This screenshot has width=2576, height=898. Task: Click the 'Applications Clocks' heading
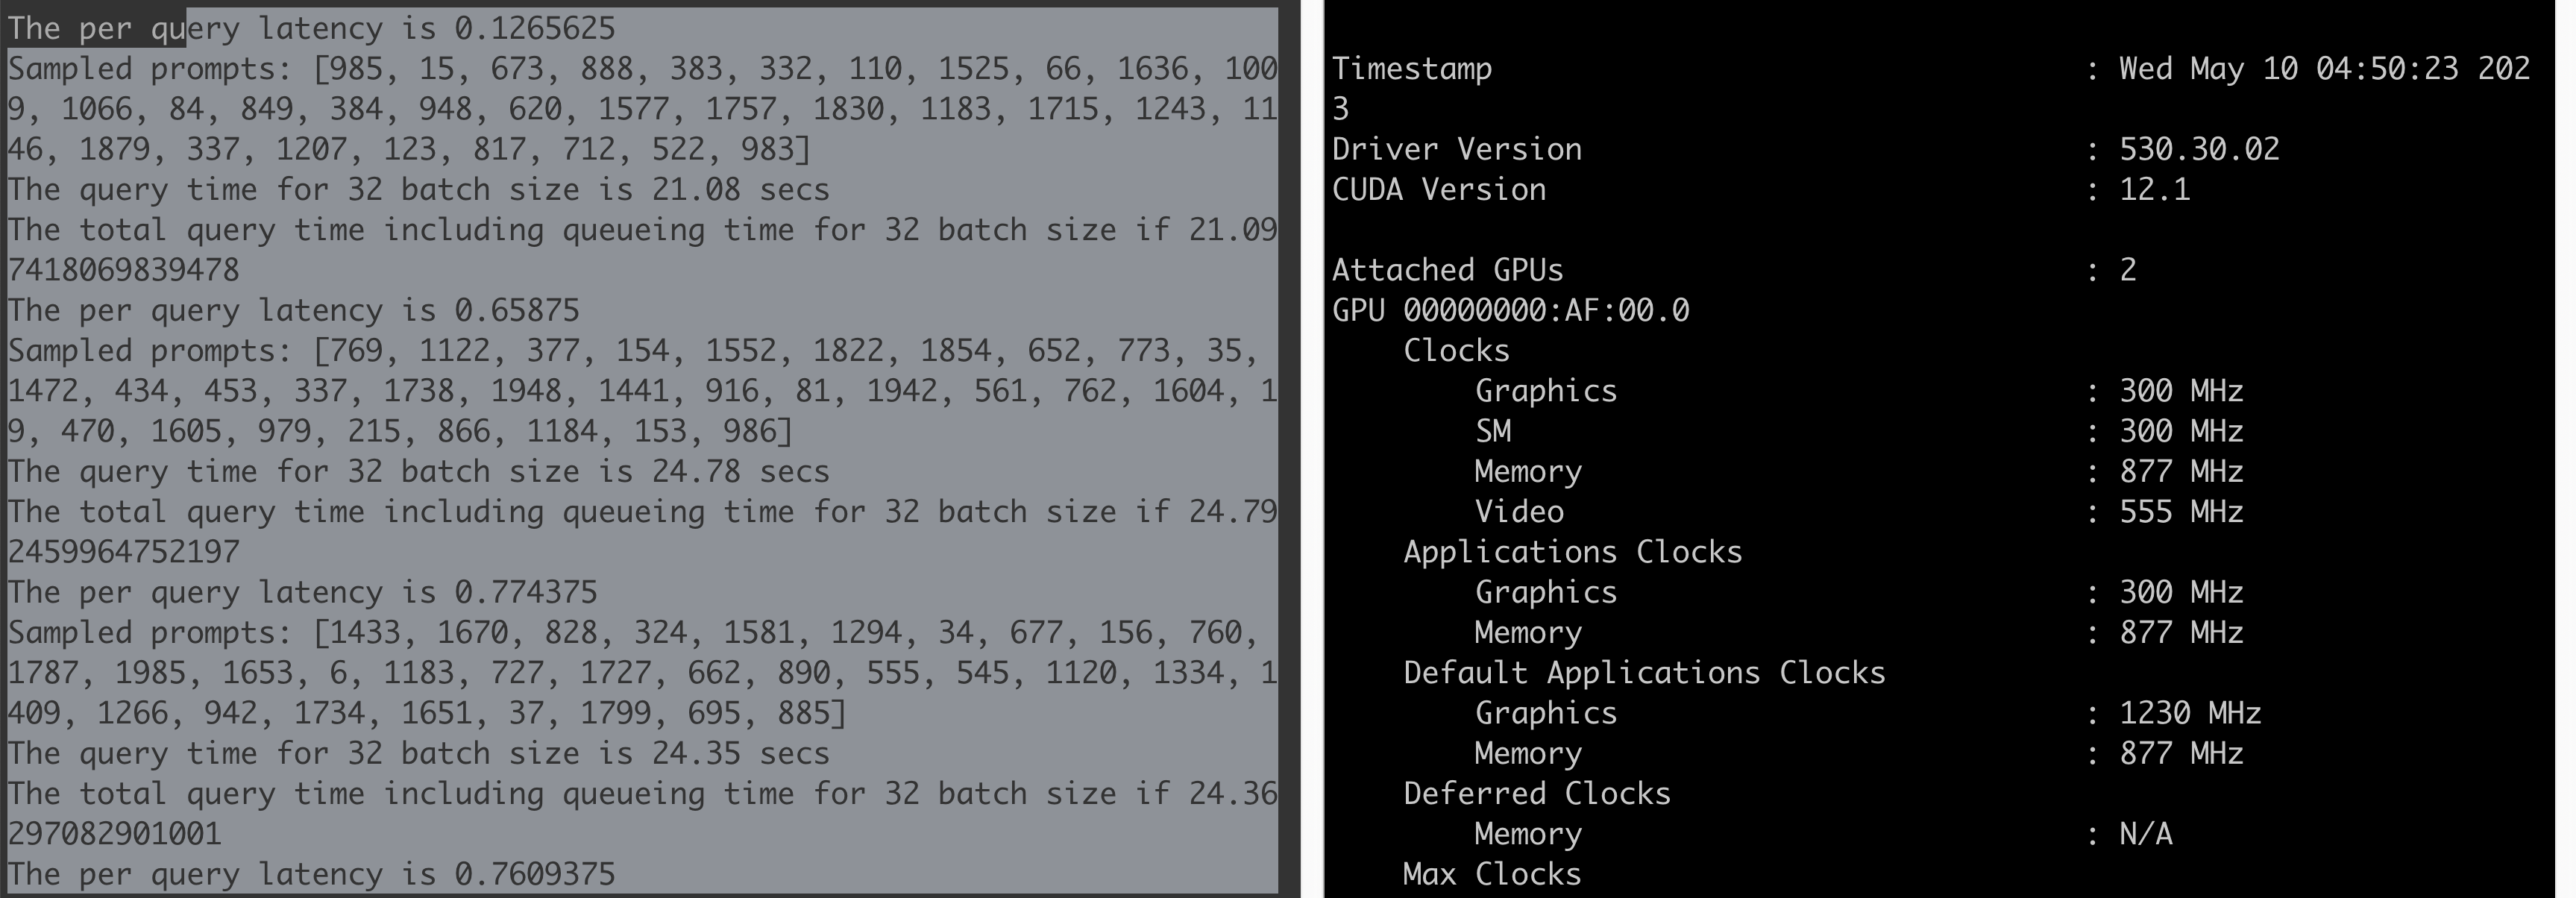point(1572,552)
